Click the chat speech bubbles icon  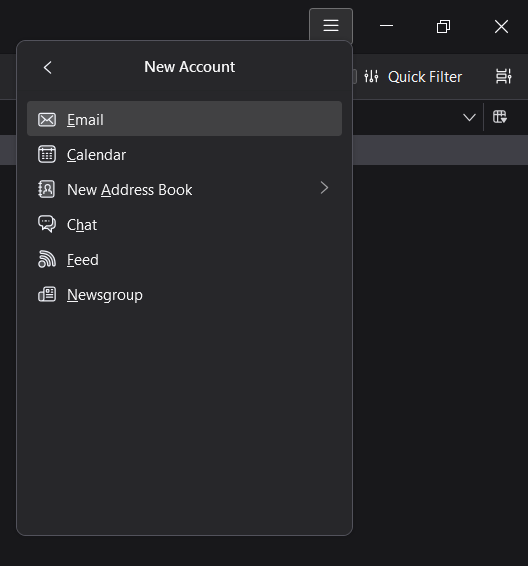coord(47,224)
